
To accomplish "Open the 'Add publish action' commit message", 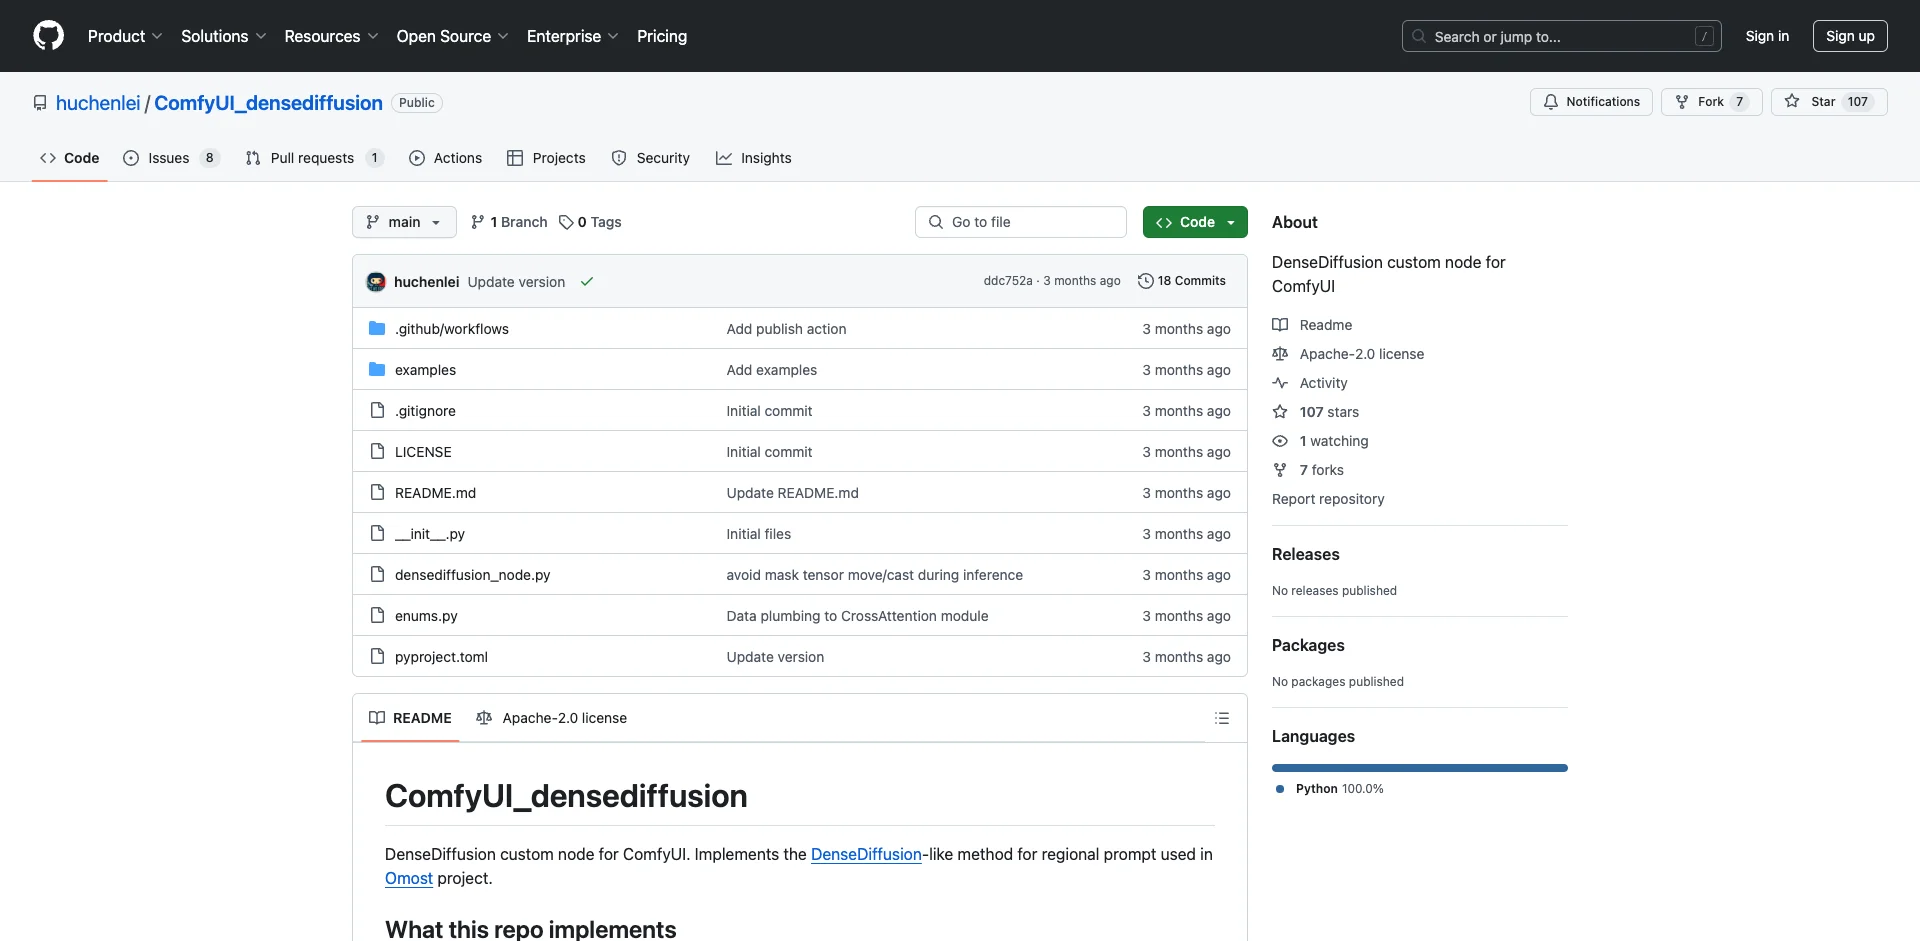I will point(786,329).
